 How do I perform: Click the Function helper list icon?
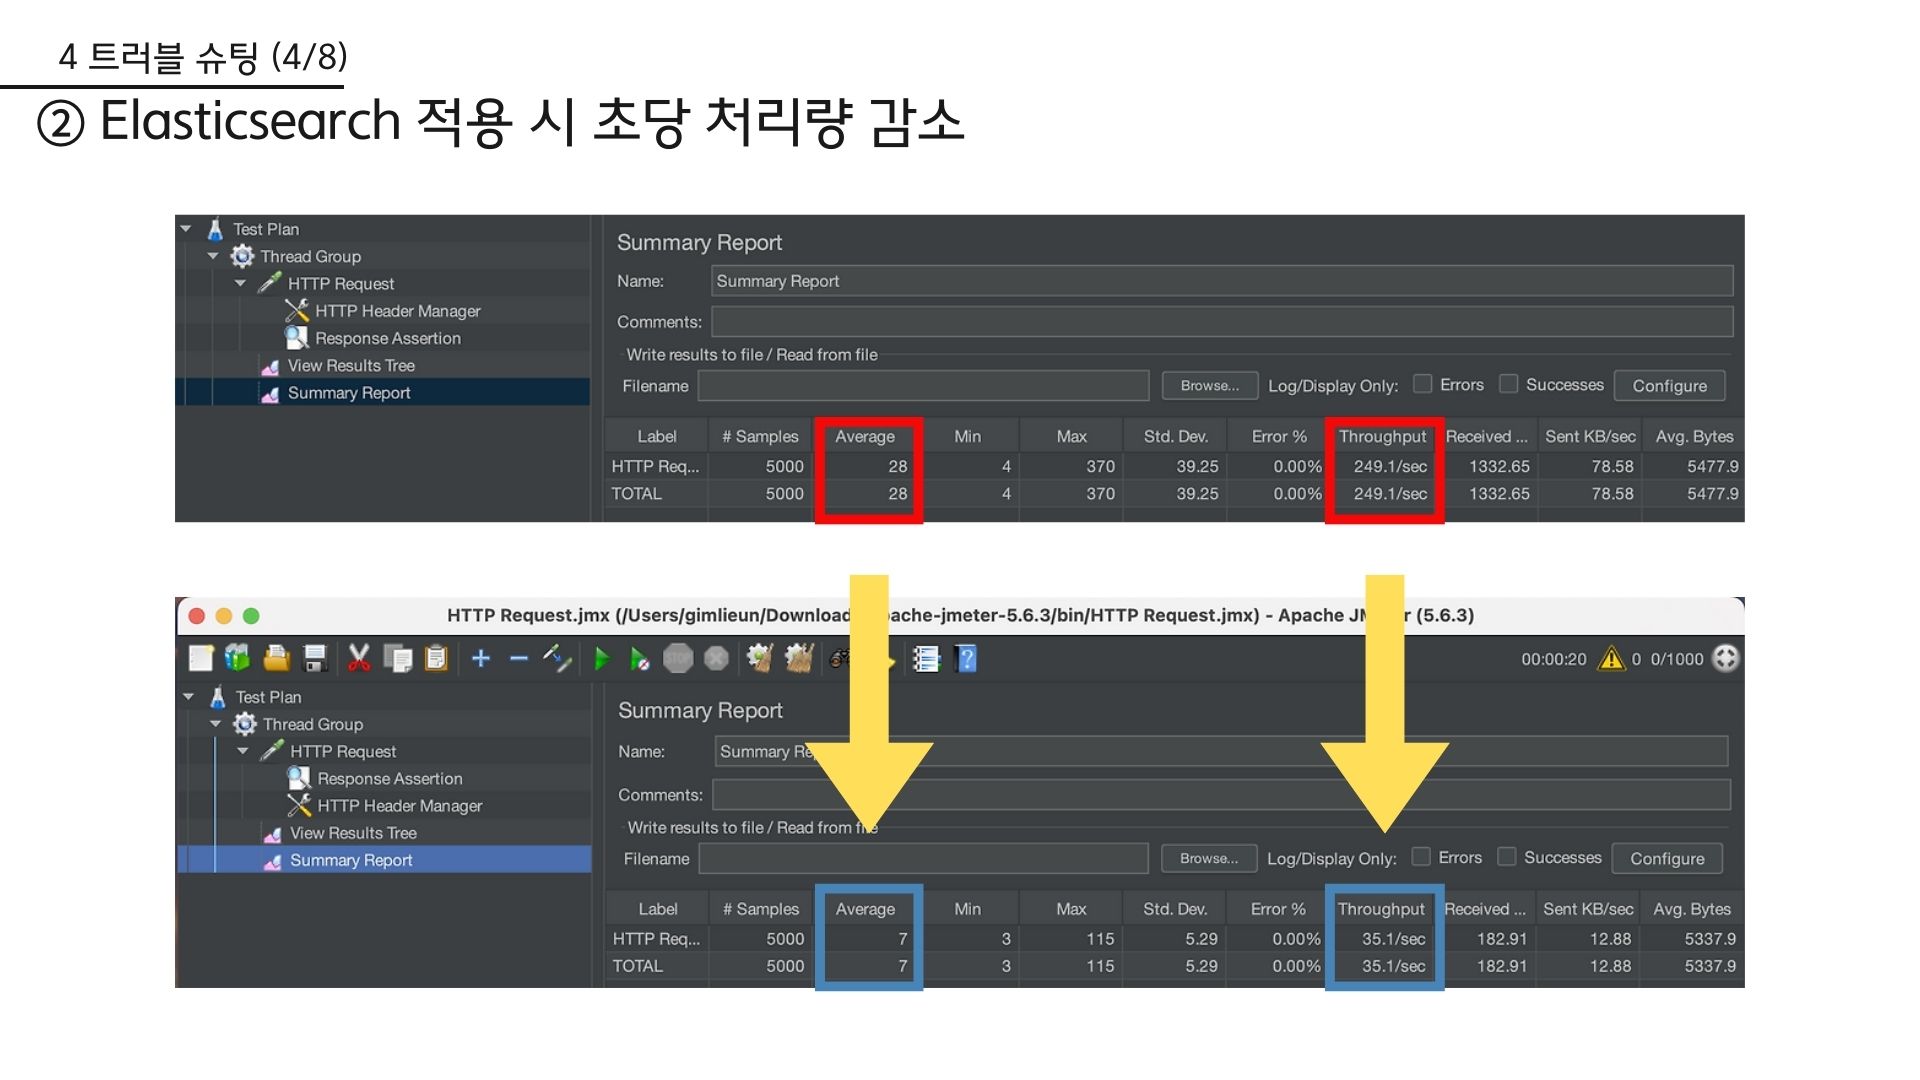tap(927, 658)
